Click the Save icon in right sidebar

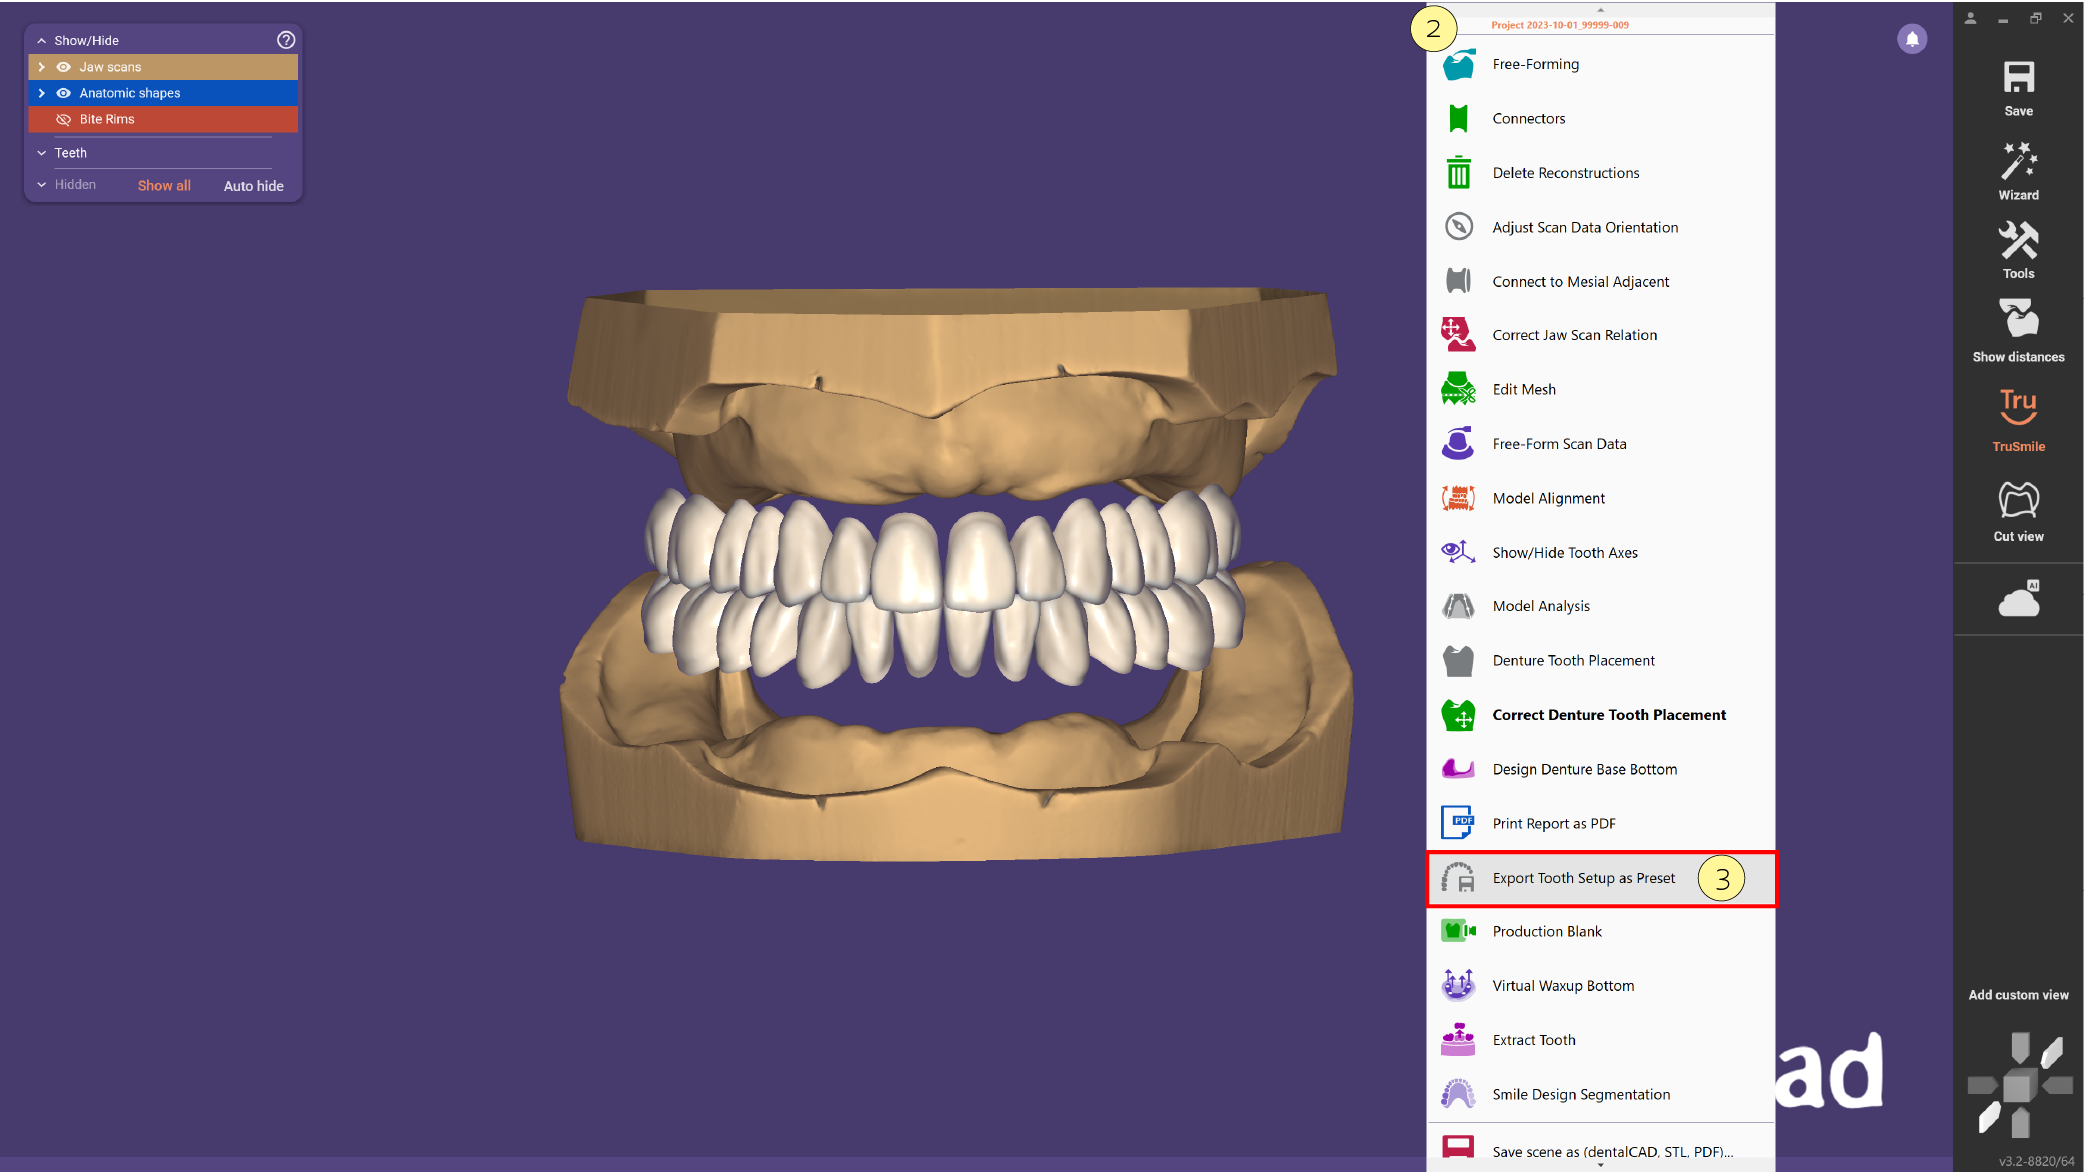(2018, 79)
